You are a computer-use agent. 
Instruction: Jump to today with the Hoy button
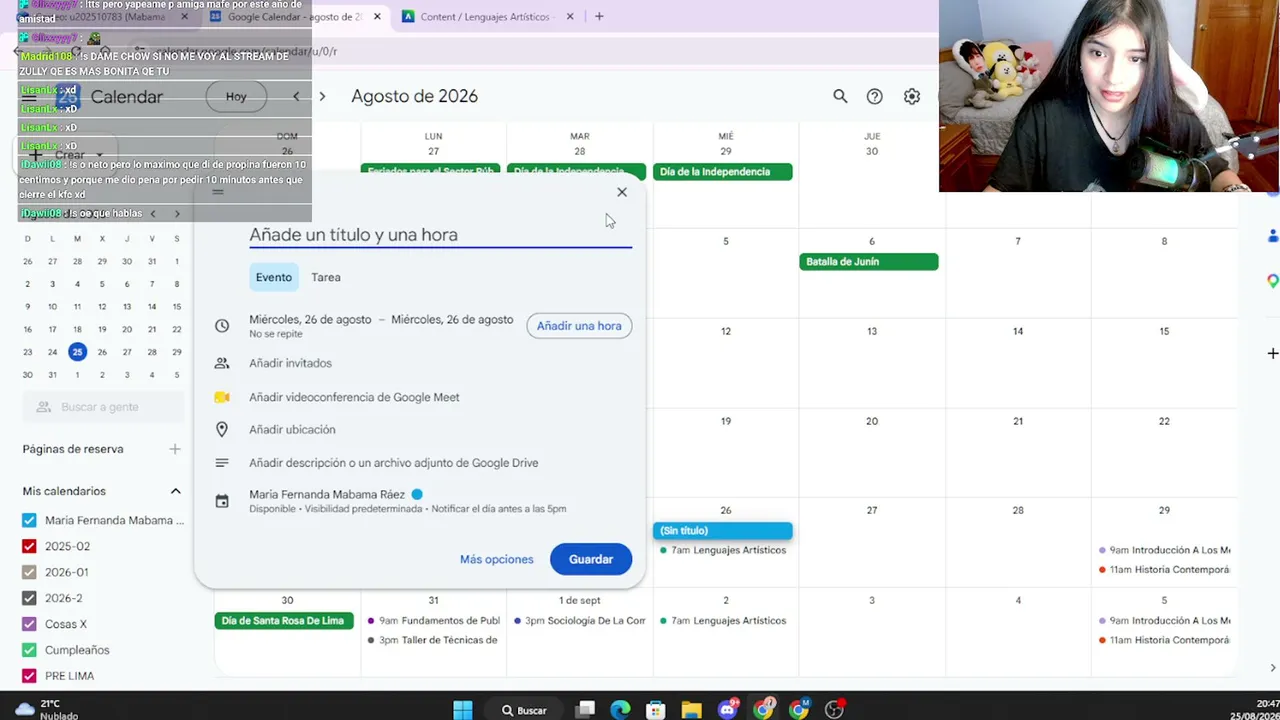tap(236, 96)
